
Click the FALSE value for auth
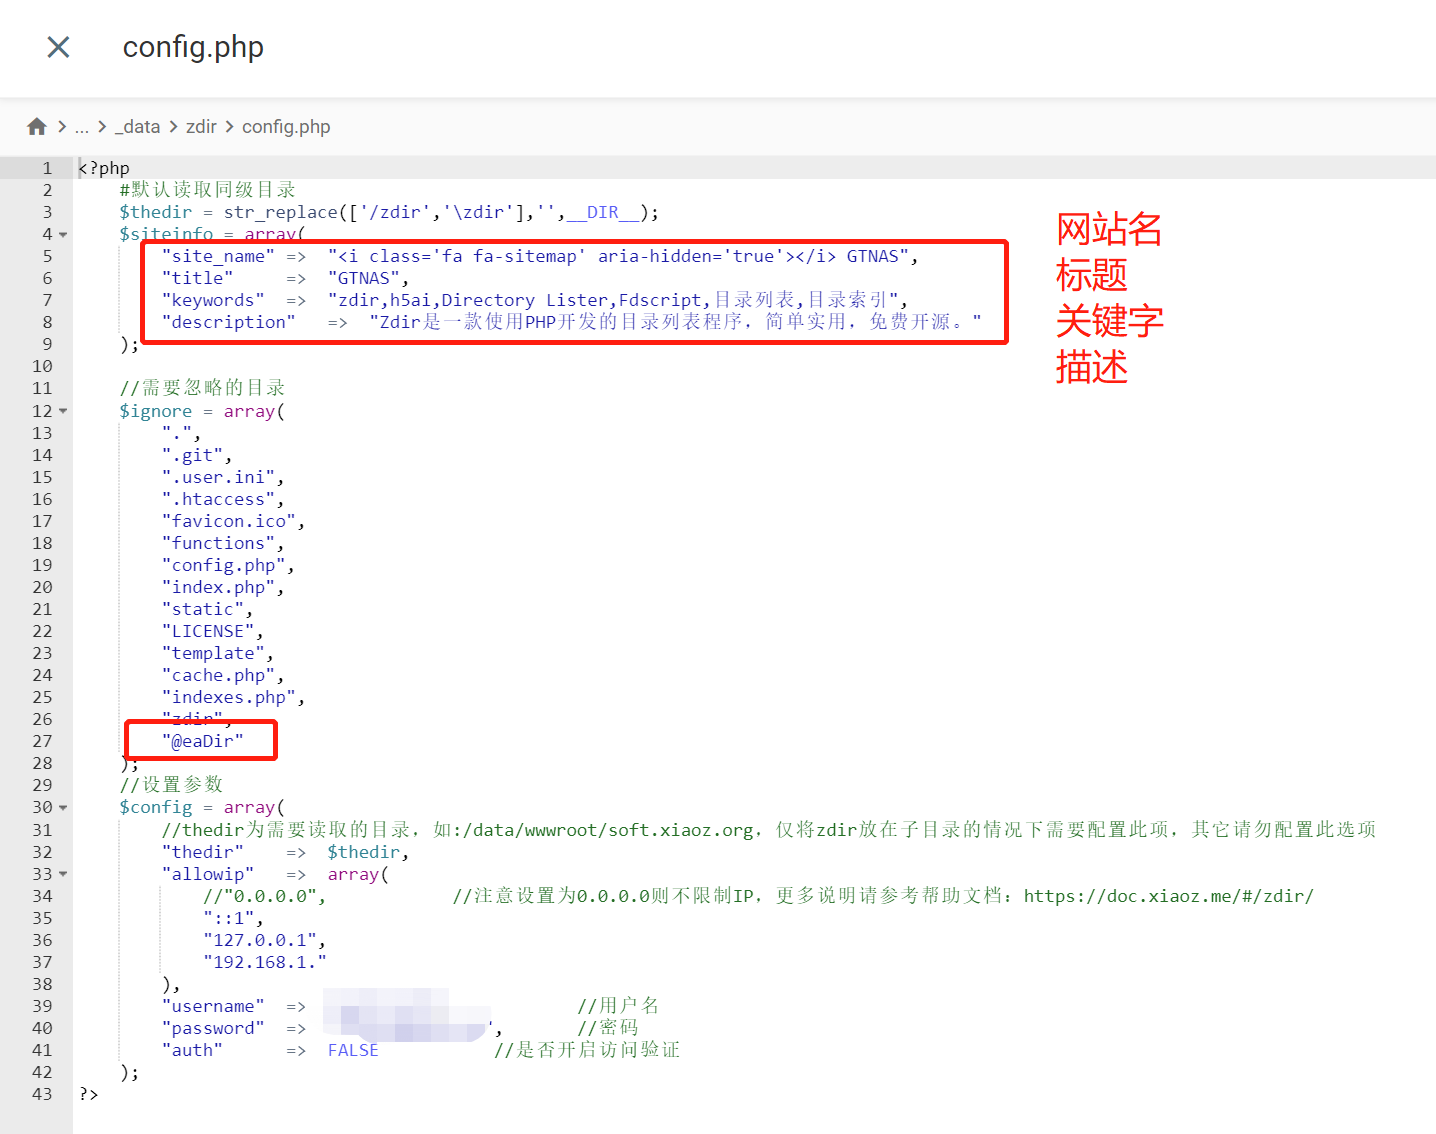tap(353, 1050)
